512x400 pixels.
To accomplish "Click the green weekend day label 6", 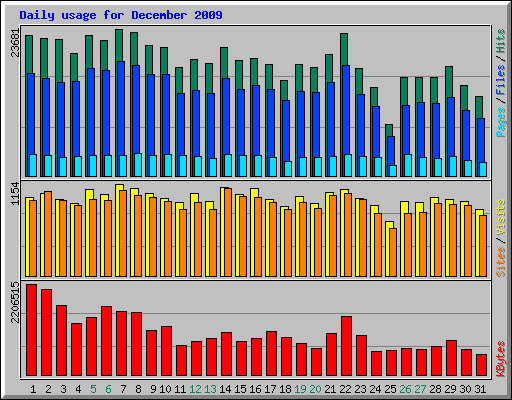I will coord(108,389).
